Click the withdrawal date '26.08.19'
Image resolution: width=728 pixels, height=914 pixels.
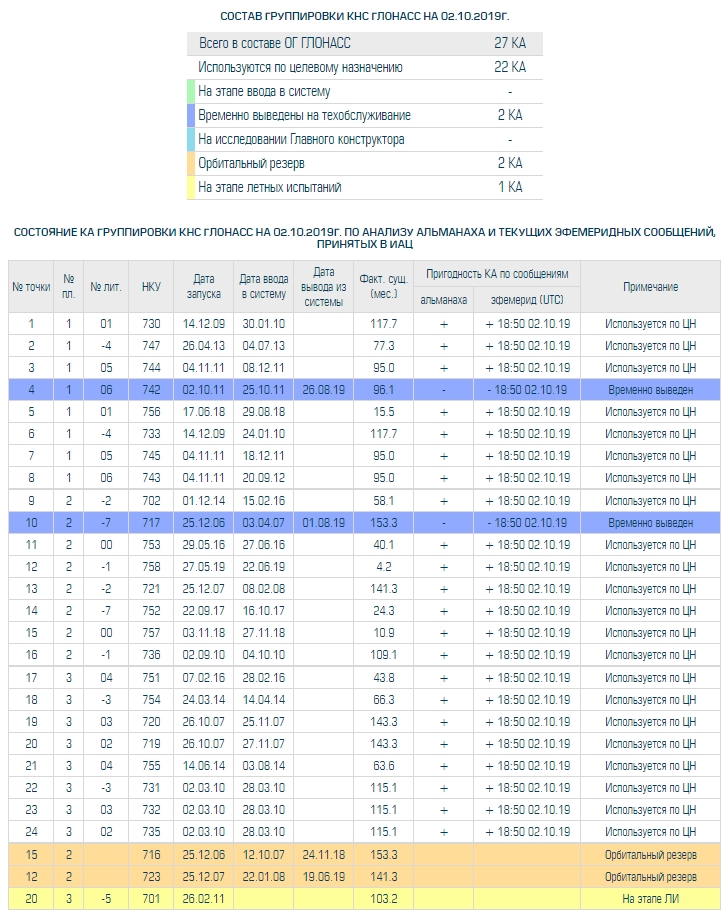click(x=323, y=390)
